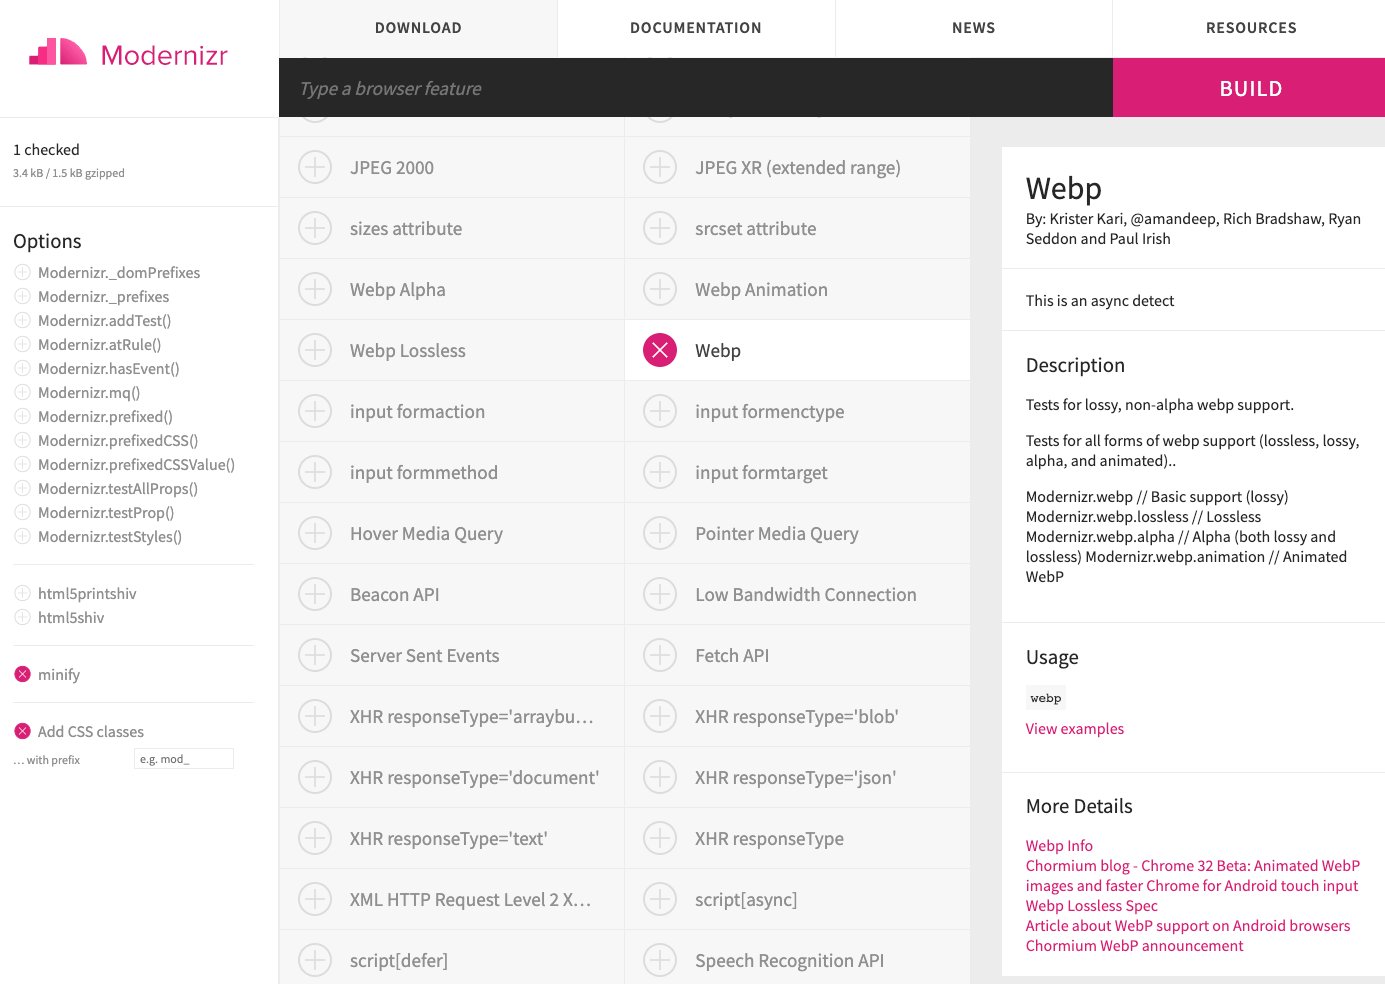The height and width of the screenshot is (984, 1385).
Task: Open the Documentation tab
Action: (x=696, y=28)
